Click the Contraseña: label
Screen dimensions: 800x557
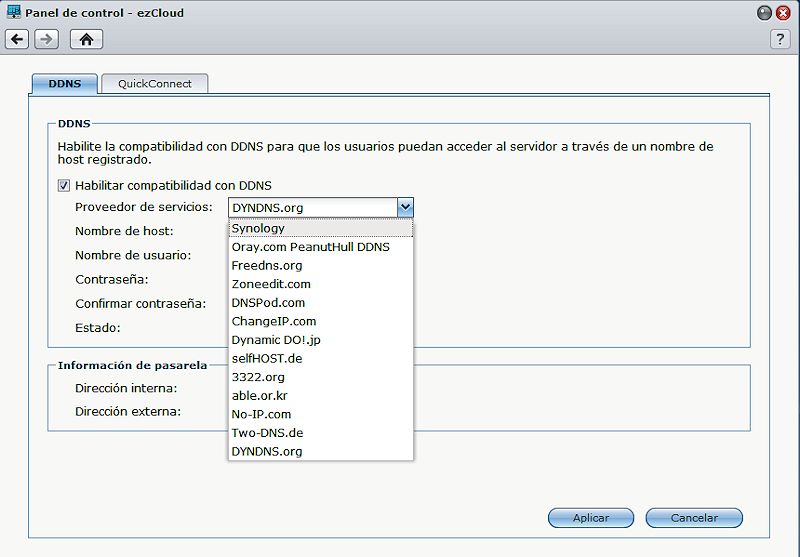click(112, 280)
